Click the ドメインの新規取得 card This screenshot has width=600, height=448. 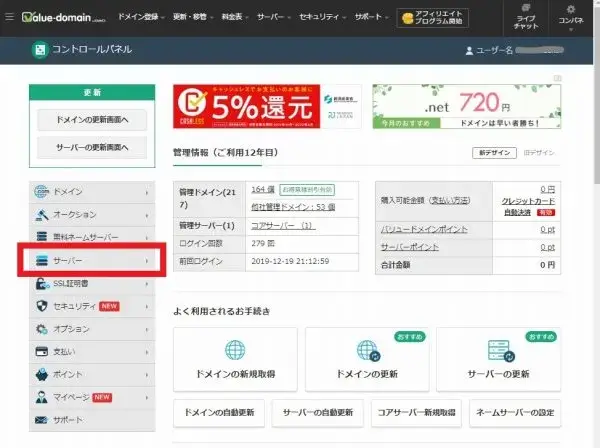click(x=235, y=359)
